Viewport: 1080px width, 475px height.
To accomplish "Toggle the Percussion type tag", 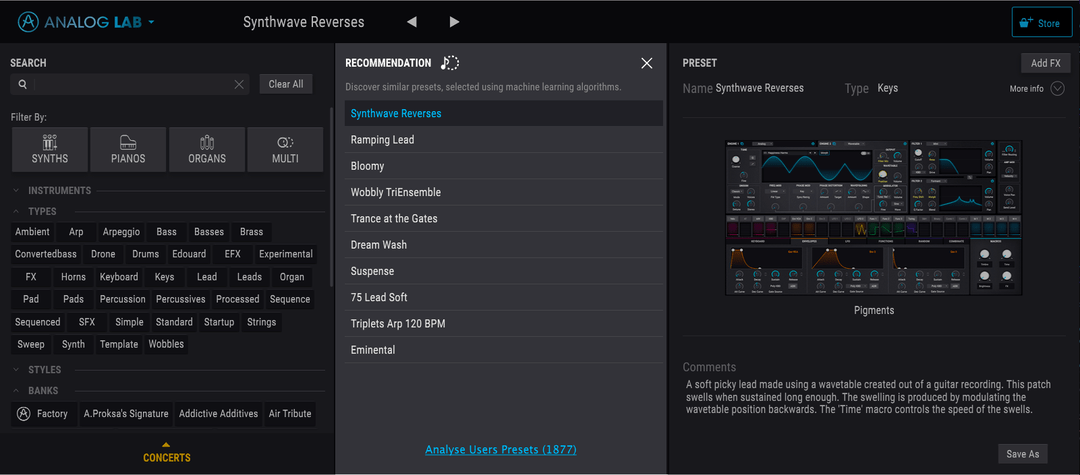I will coord(123,299).
